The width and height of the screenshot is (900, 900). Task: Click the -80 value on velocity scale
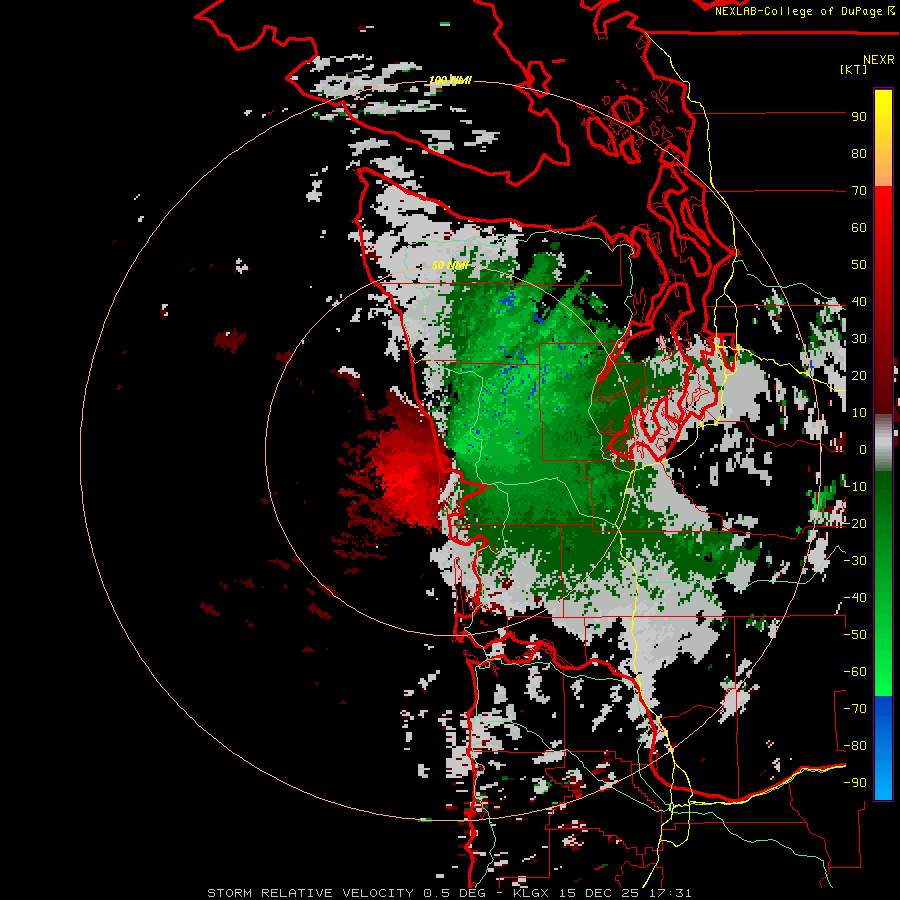click(855, 746)
